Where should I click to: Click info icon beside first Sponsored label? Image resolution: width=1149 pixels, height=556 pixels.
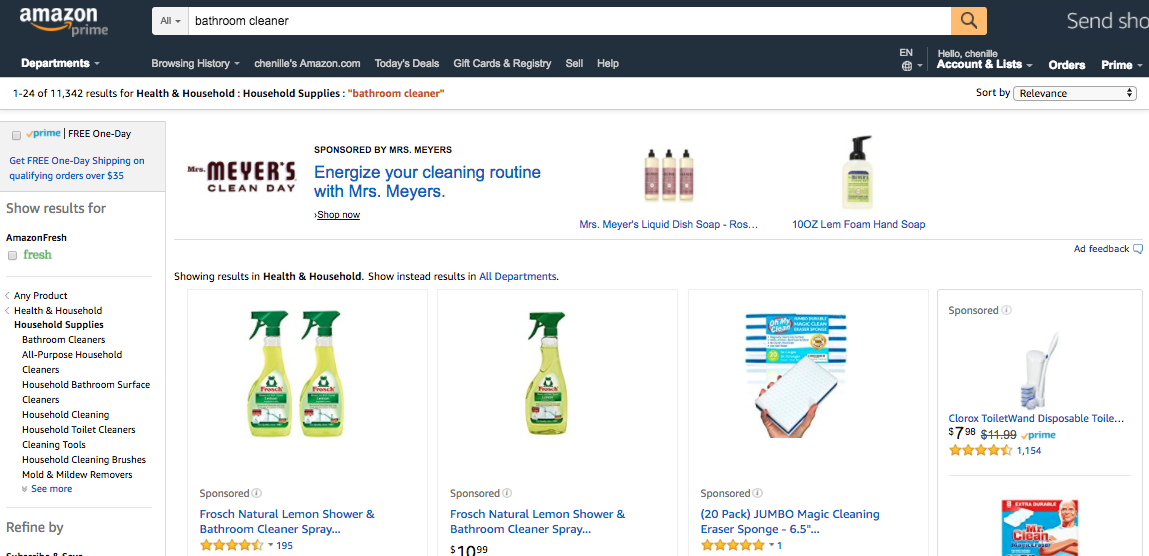[x=257, y=493]
